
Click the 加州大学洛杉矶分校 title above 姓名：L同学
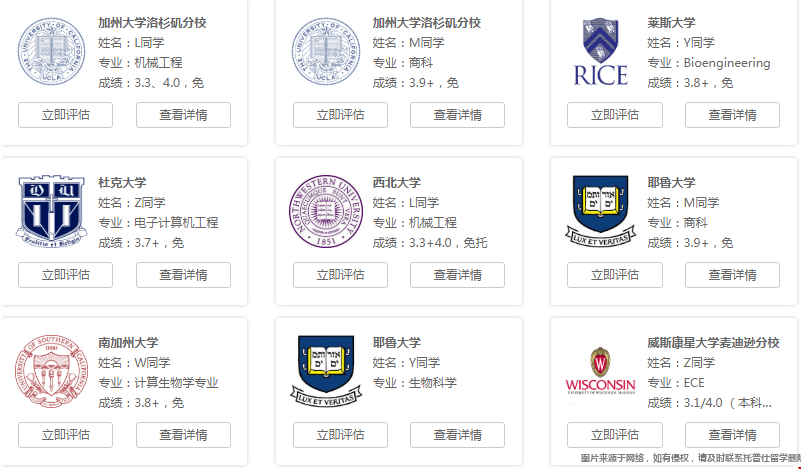152,23
